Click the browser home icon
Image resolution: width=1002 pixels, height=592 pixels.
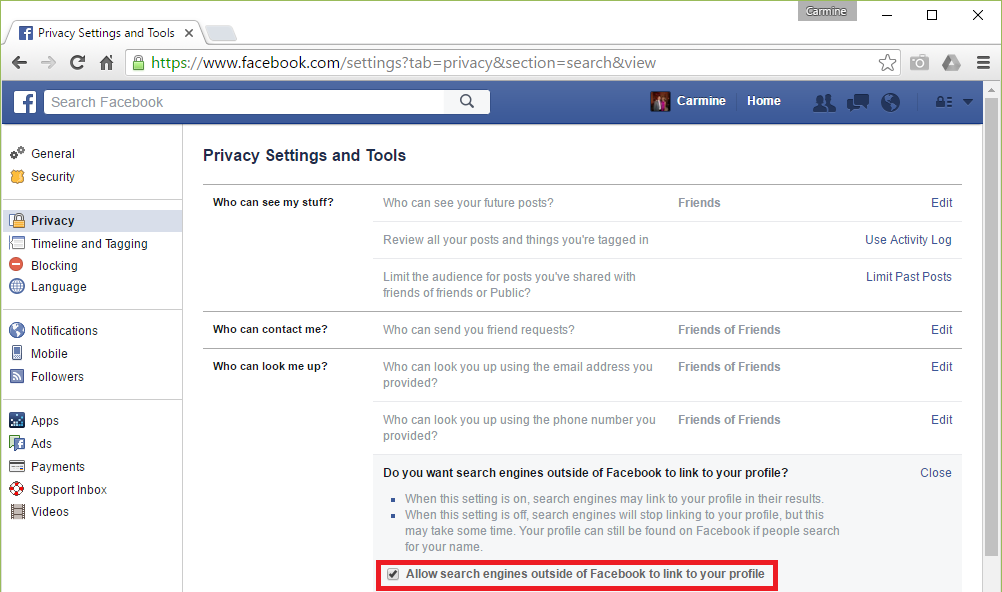point(107,63)
